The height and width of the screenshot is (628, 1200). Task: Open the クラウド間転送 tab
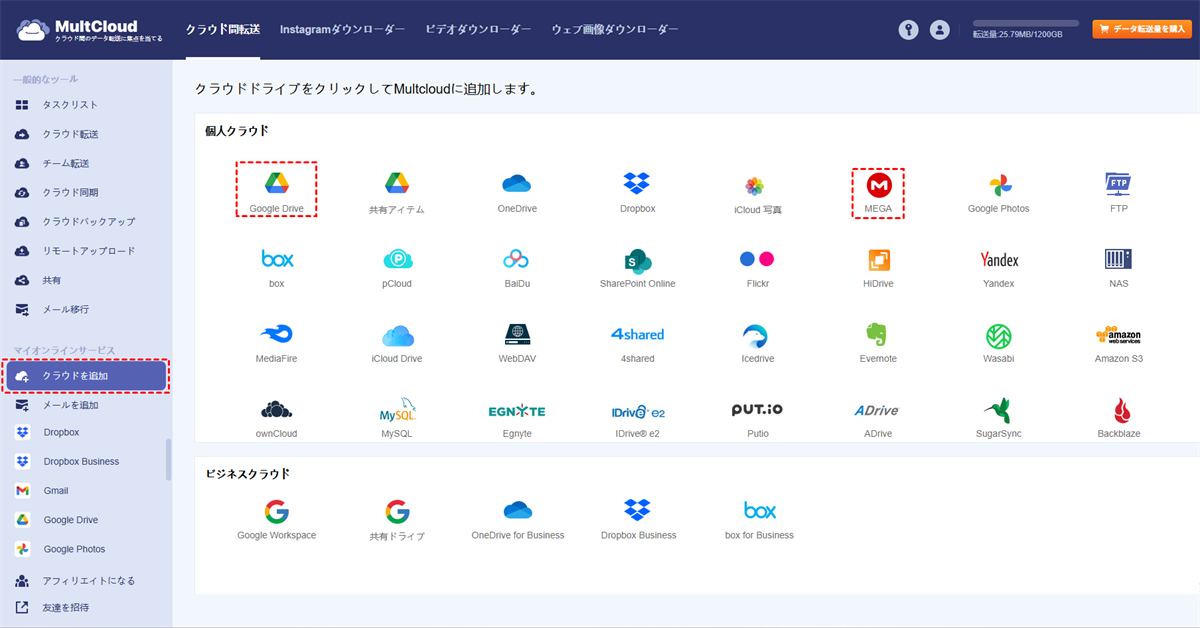click(223, 30)
